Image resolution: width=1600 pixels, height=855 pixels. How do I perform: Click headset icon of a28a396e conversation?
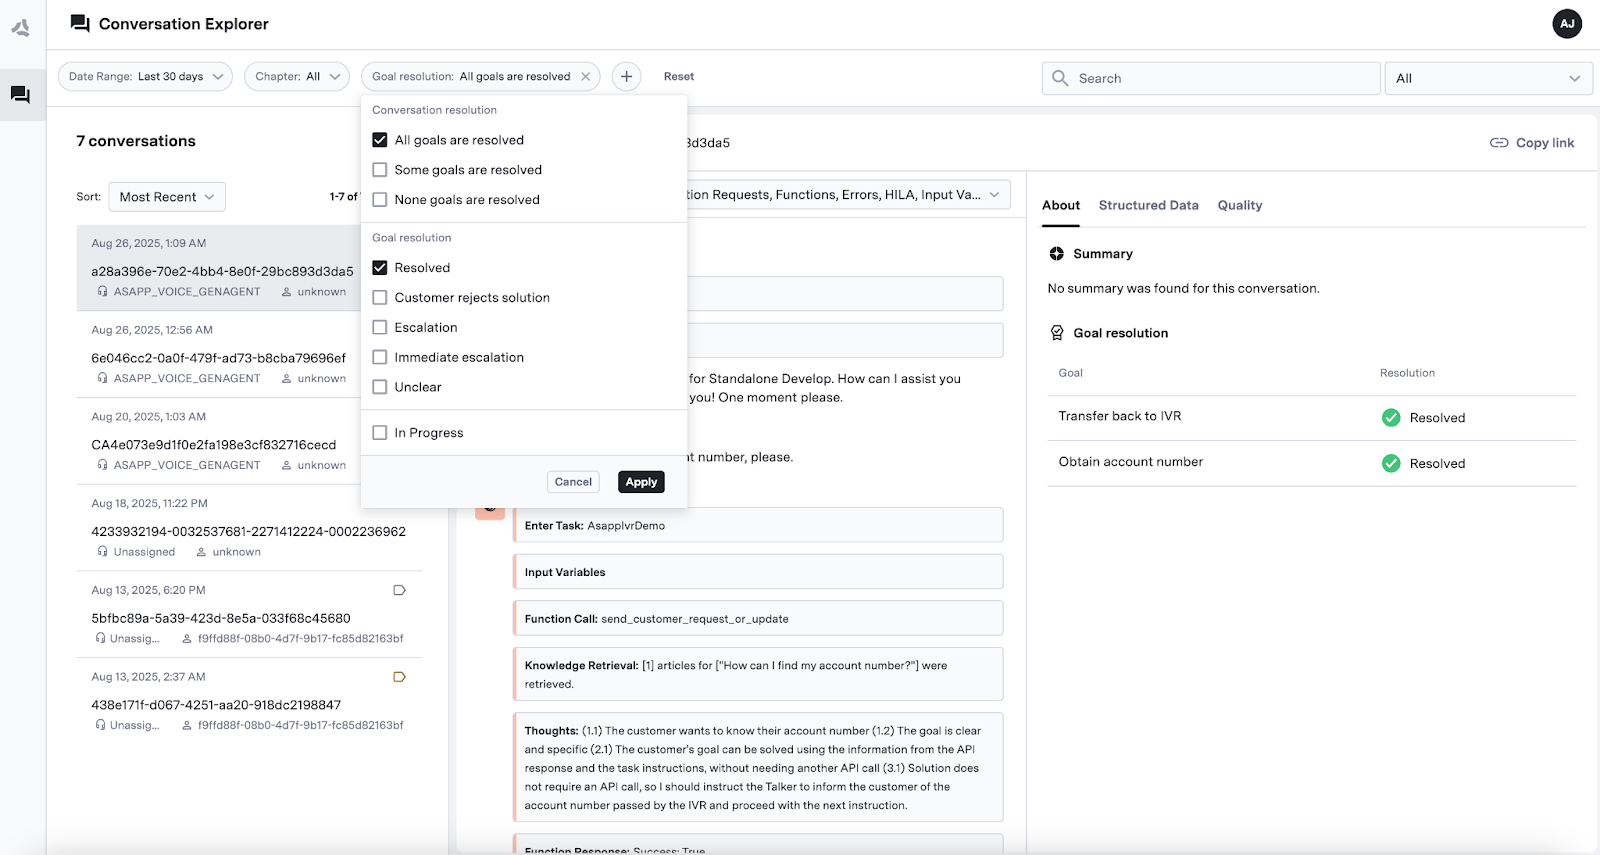tap(102, 292)
